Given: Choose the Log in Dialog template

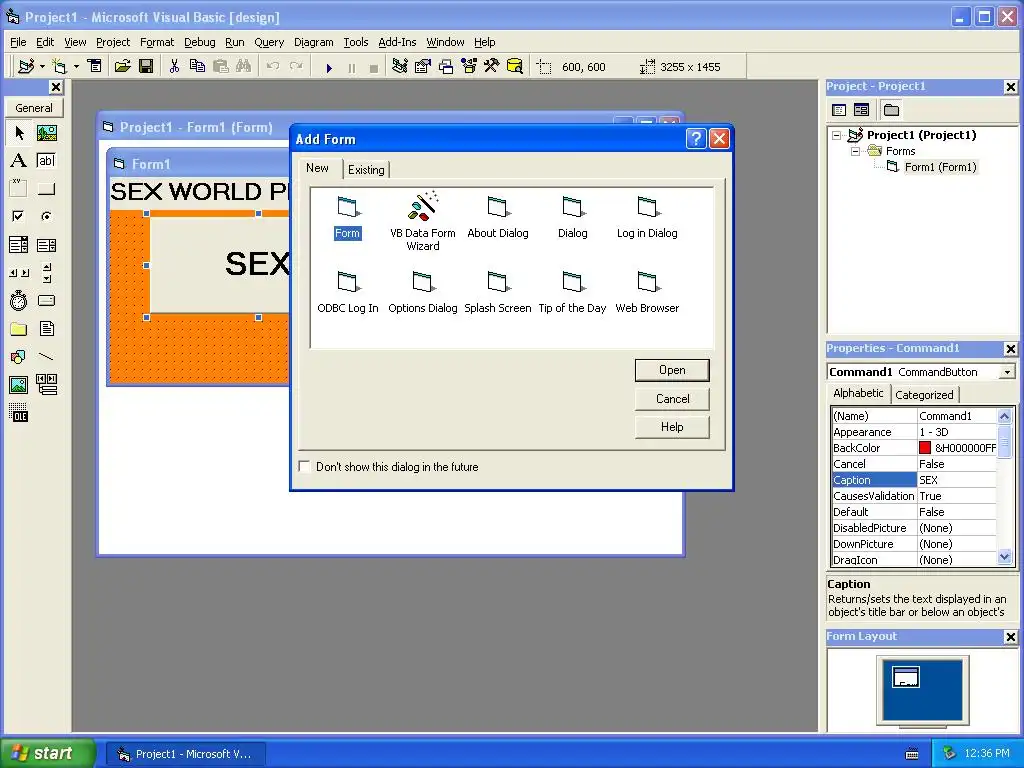Looking at the screenshot, I should (647, 218).
